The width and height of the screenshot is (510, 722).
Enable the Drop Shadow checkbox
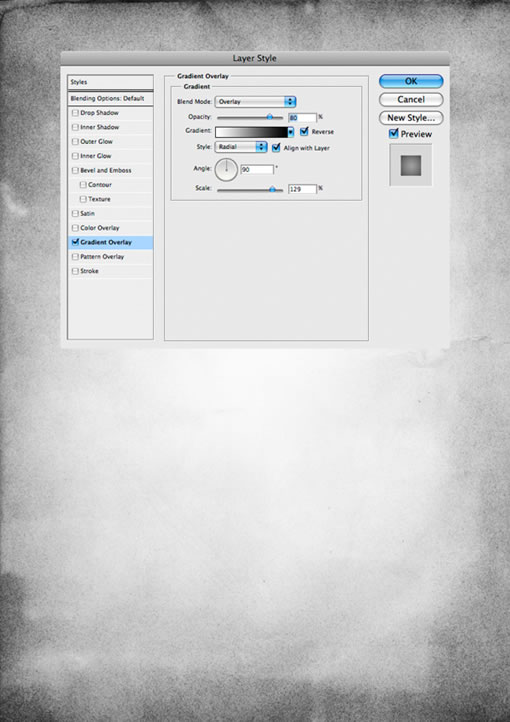pyautogui.click(x=75, y=113)
